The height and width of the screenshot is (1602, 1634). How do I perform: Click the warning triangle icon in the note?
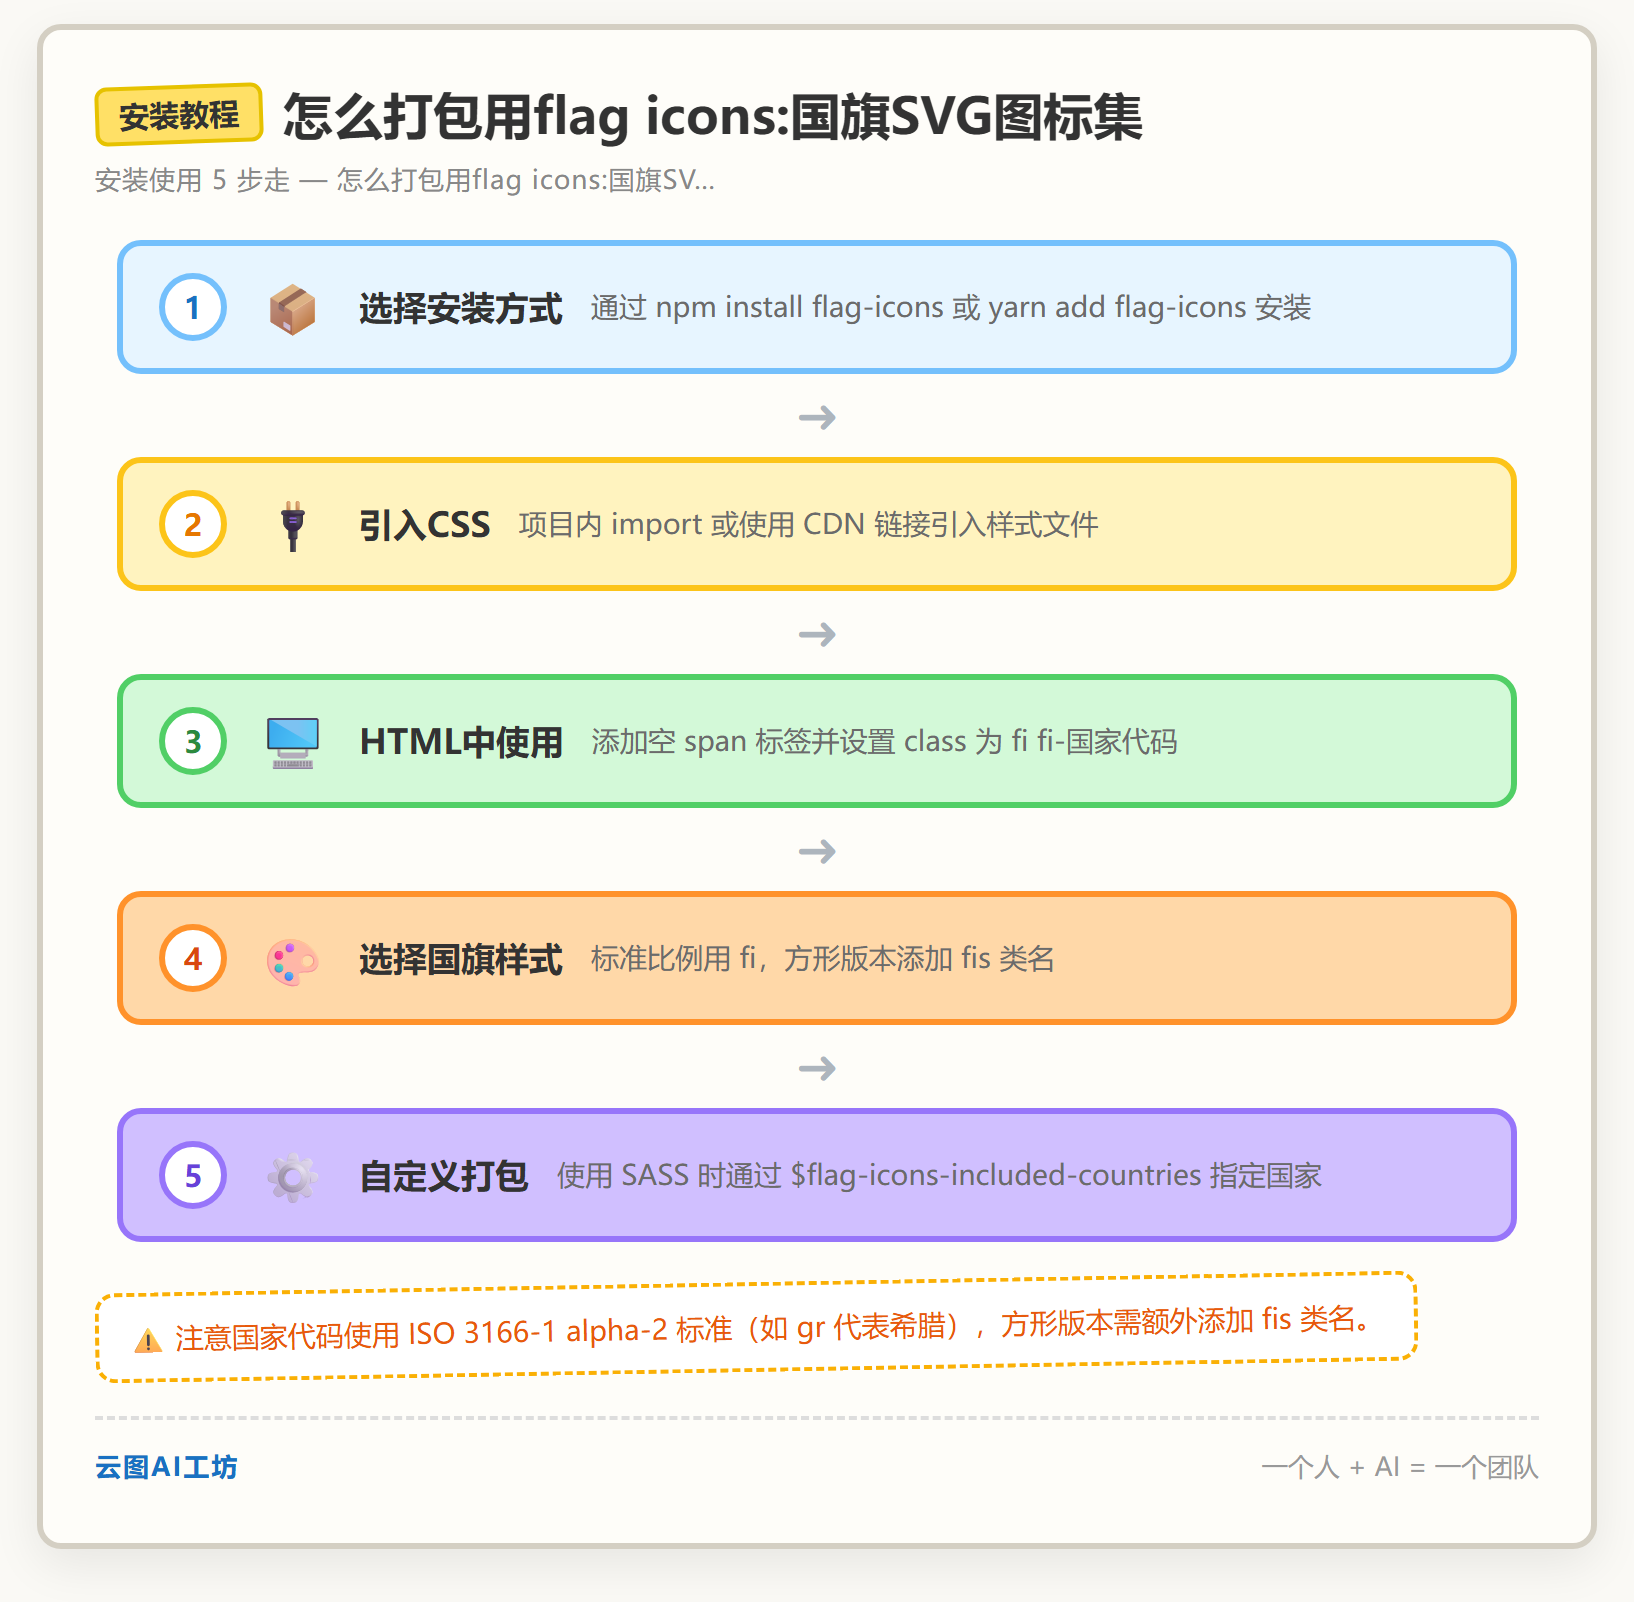click(148, 1340)
